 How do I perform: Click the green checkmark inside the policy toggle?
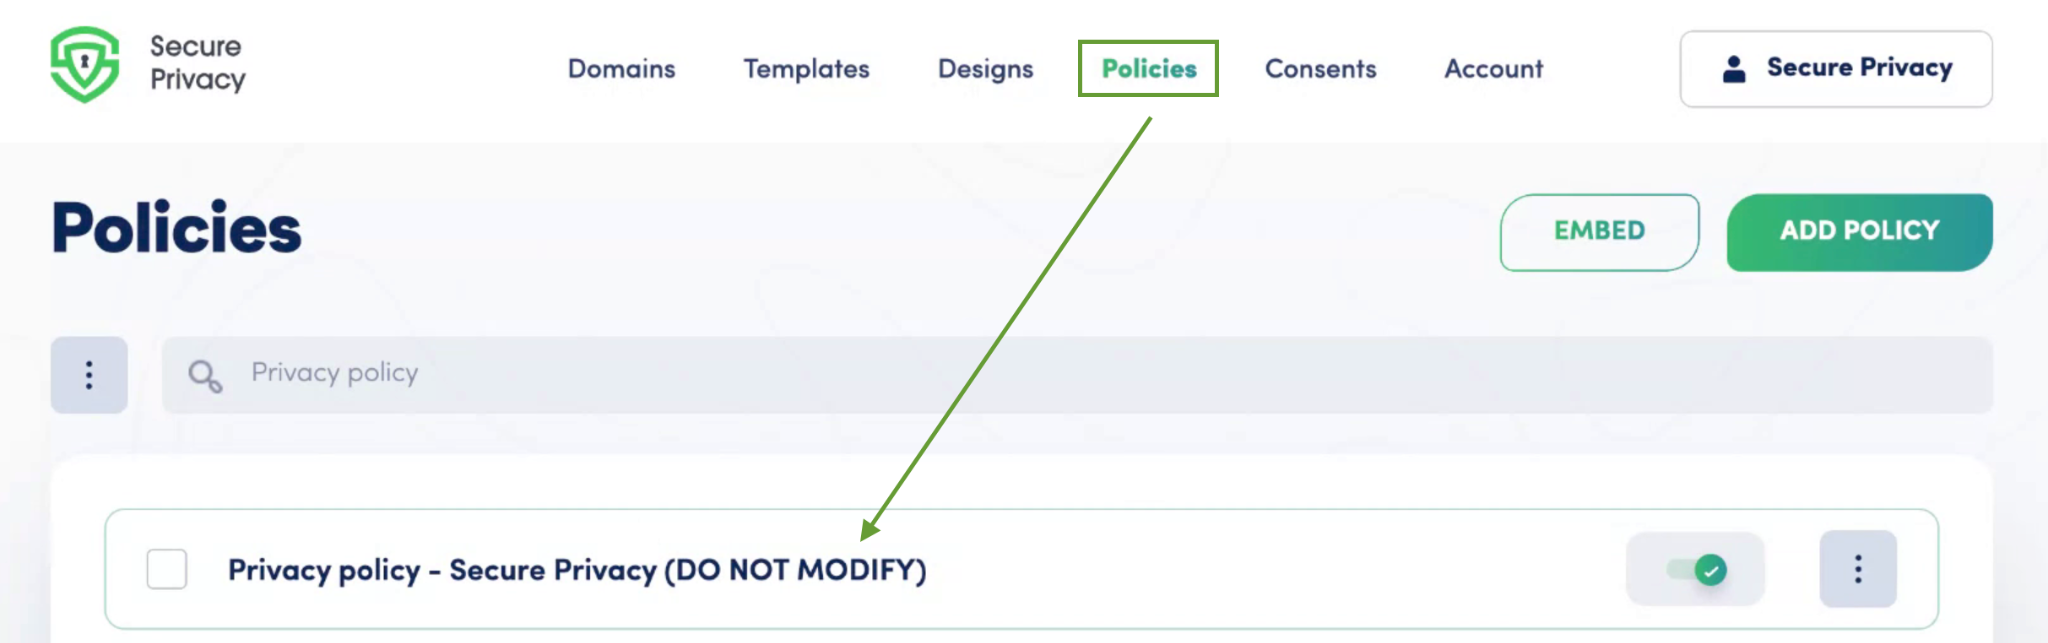(1712, 569)
